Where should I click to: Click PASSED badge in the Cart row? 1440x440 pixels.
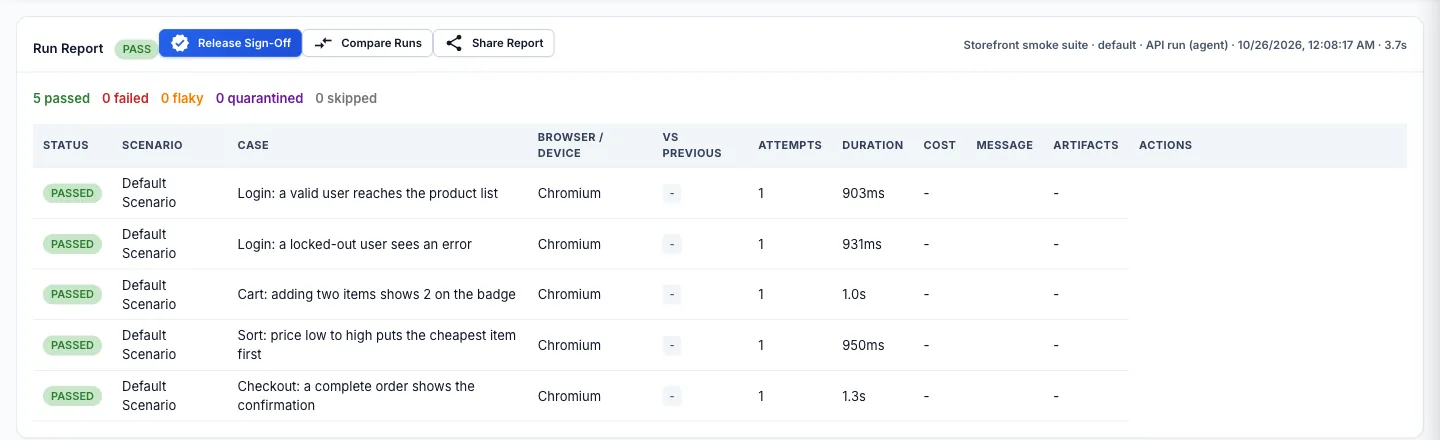click(72, 294)
